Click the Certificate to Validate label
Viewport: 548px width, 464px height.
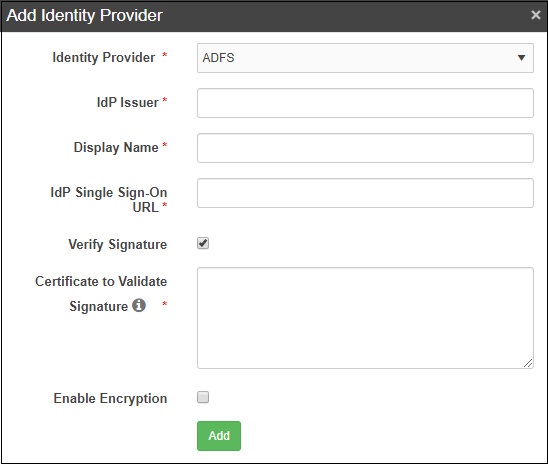(101, 281)
